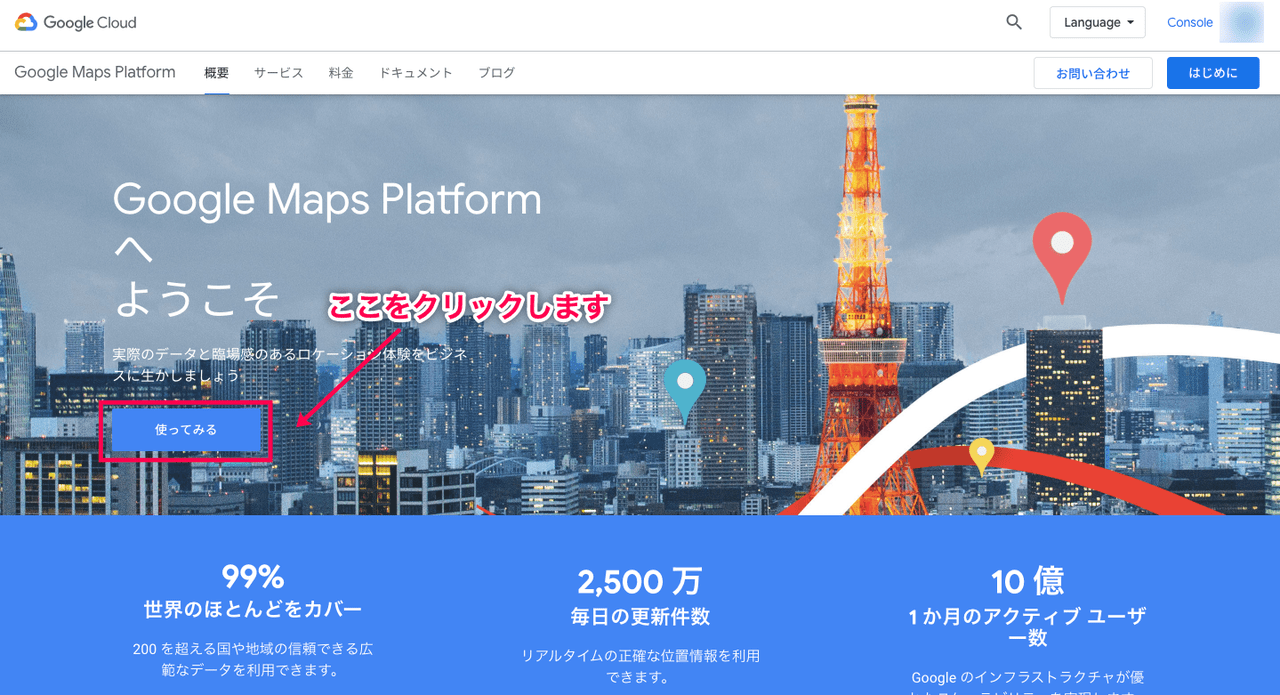Click the 10 億 statistic text
The image size is (1280, 695).
1027,581
